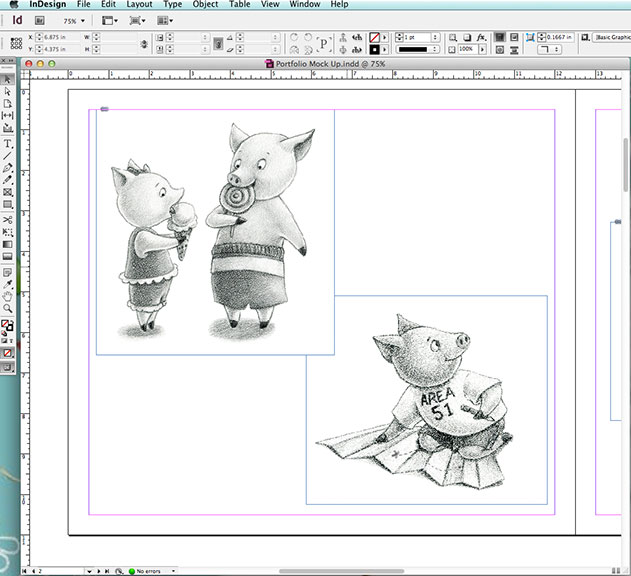Select the Selection tool arrow
This screenshot has height=576, width=631.
(8, 78)
